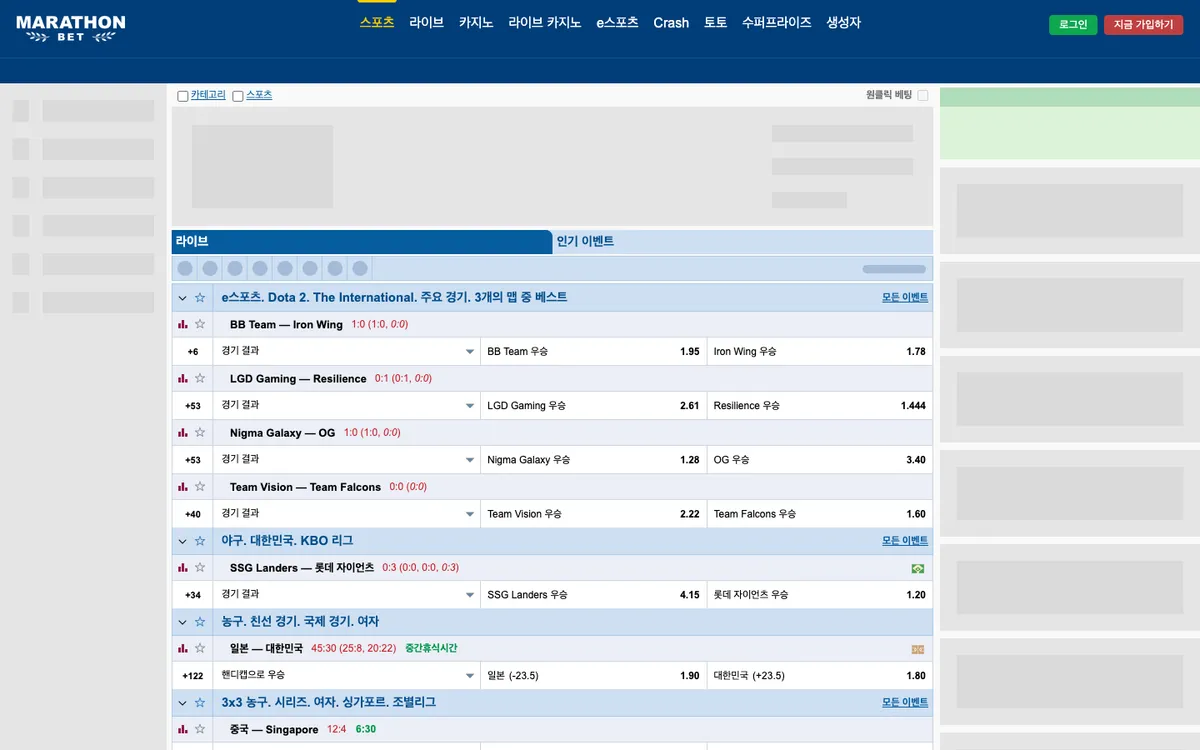Click the green 로그인 button
The image size is (1200, 750).
click(x=1073, y=25)
